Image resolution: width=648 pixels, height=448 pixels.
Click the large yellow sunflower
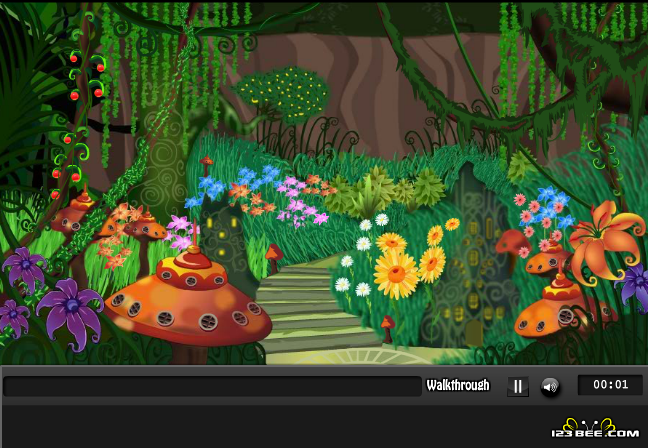tap(395, 274)
